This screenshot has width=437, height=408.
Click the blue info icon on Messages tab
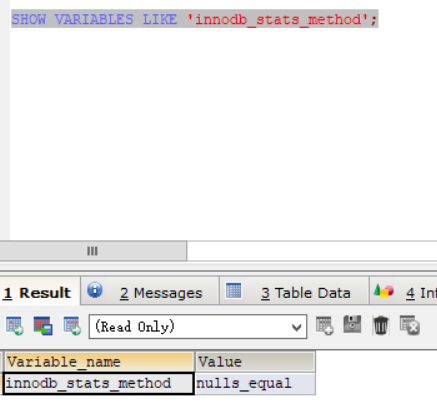point(95,290)
